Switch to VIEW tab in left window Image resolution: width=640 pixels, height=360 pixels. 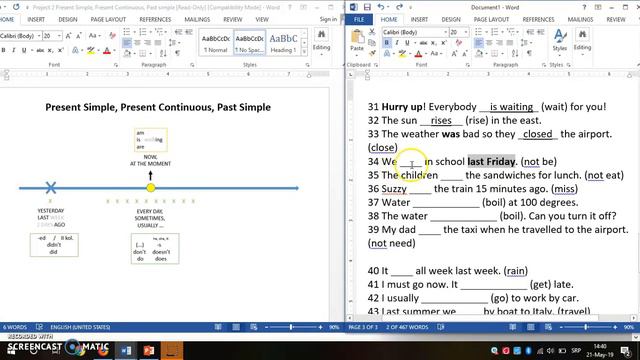[x=262, y=20]
